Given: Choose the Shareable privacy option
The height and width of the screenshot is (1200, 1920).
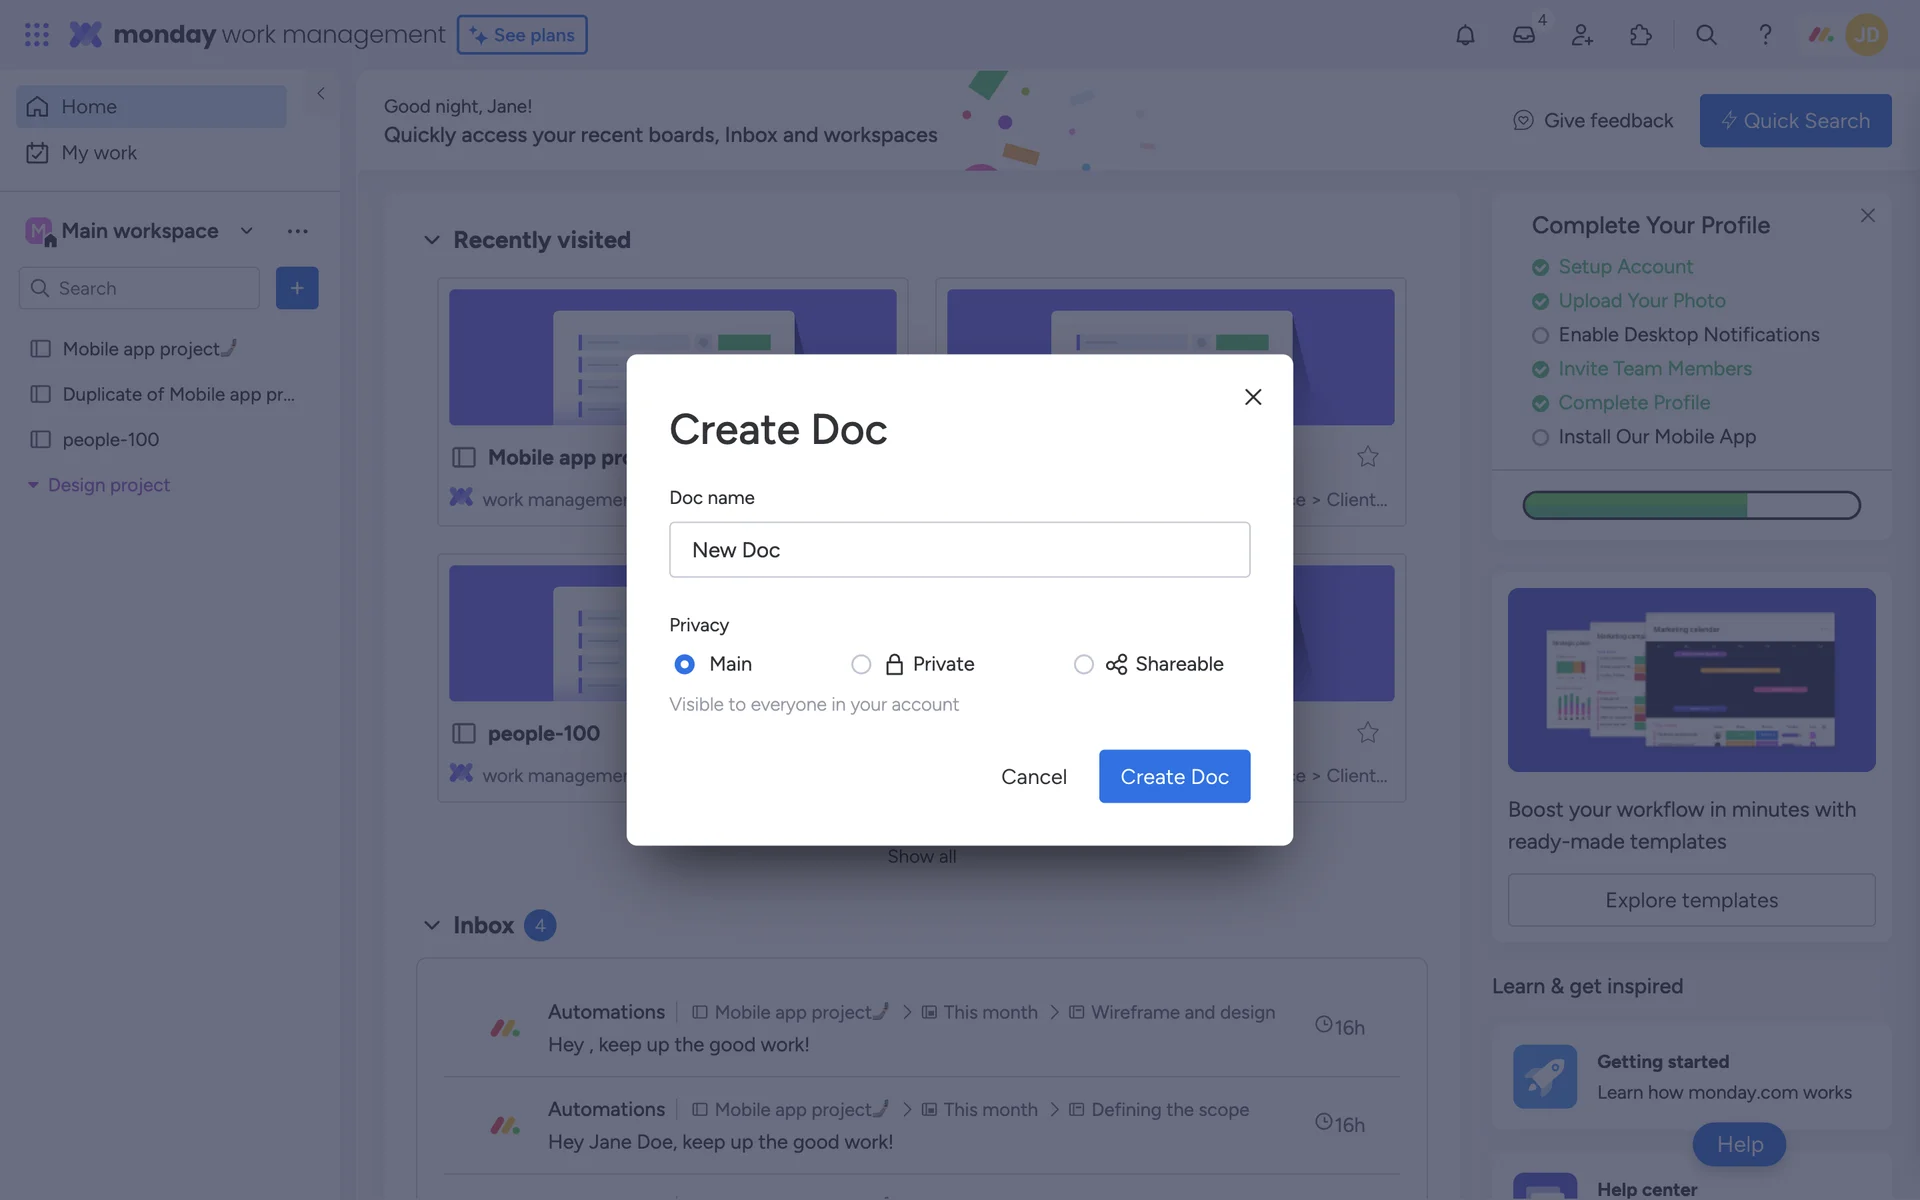Looking at the screenshot, I should tap(1083, 664).
